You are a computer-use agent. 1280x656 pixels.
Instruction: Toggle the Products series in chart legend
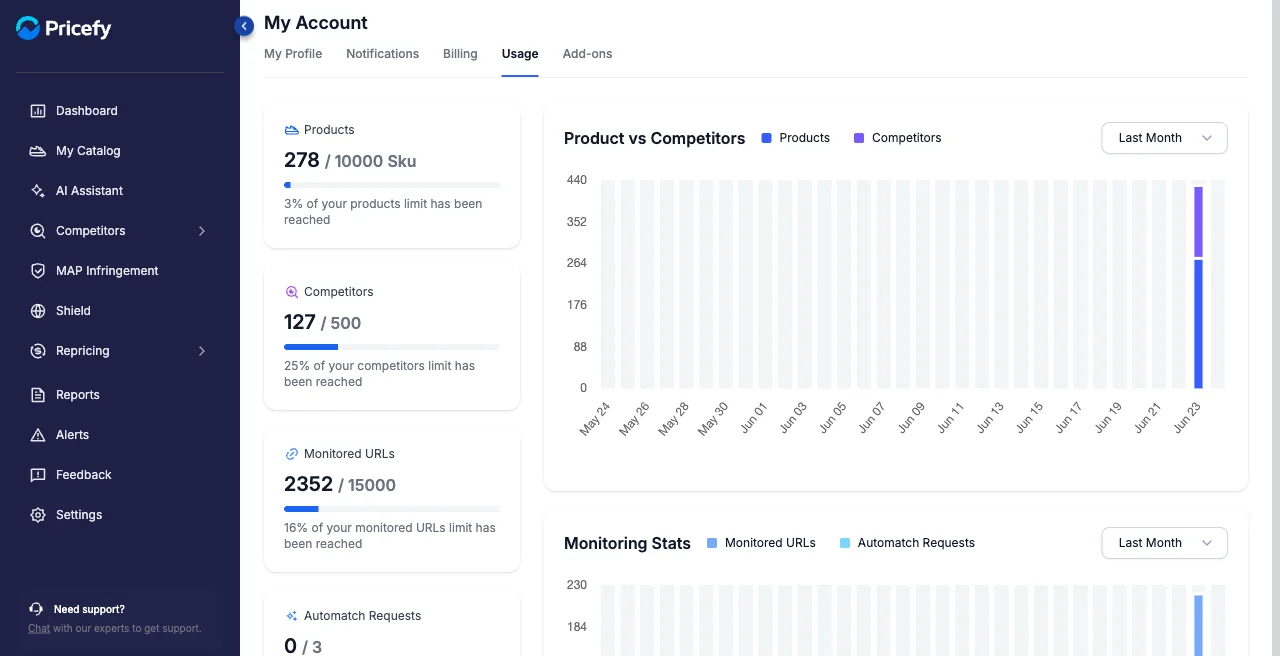click(796, 138)
